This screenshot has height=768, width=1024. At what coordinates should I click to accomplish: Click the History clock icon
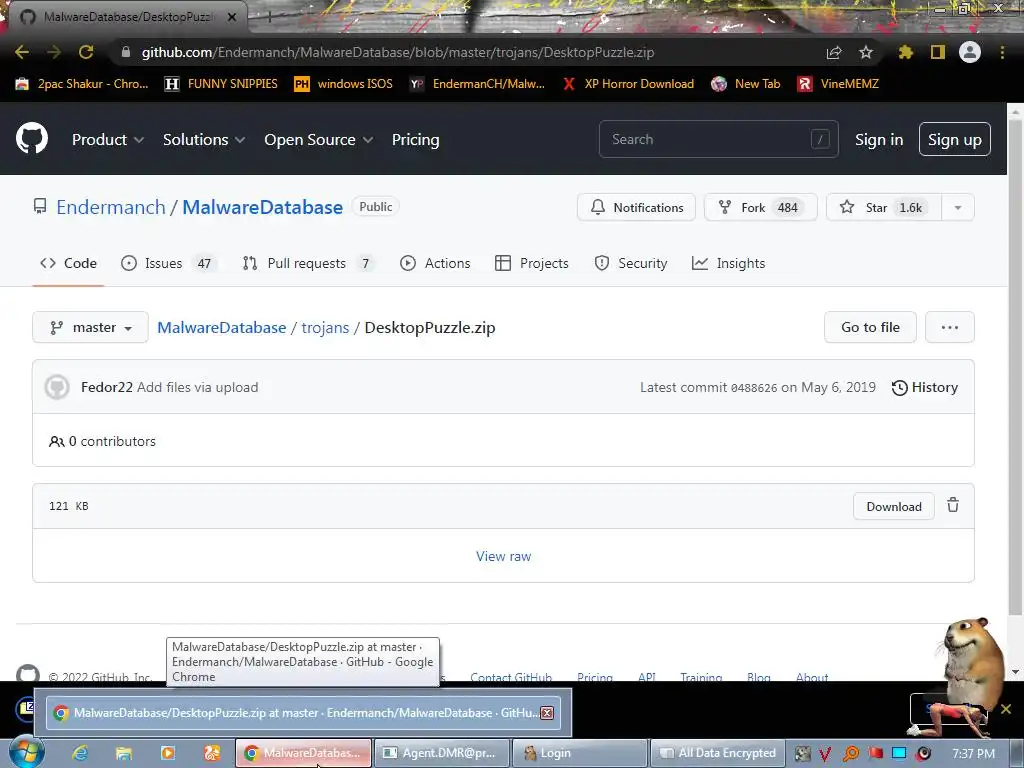click(899, 387)
